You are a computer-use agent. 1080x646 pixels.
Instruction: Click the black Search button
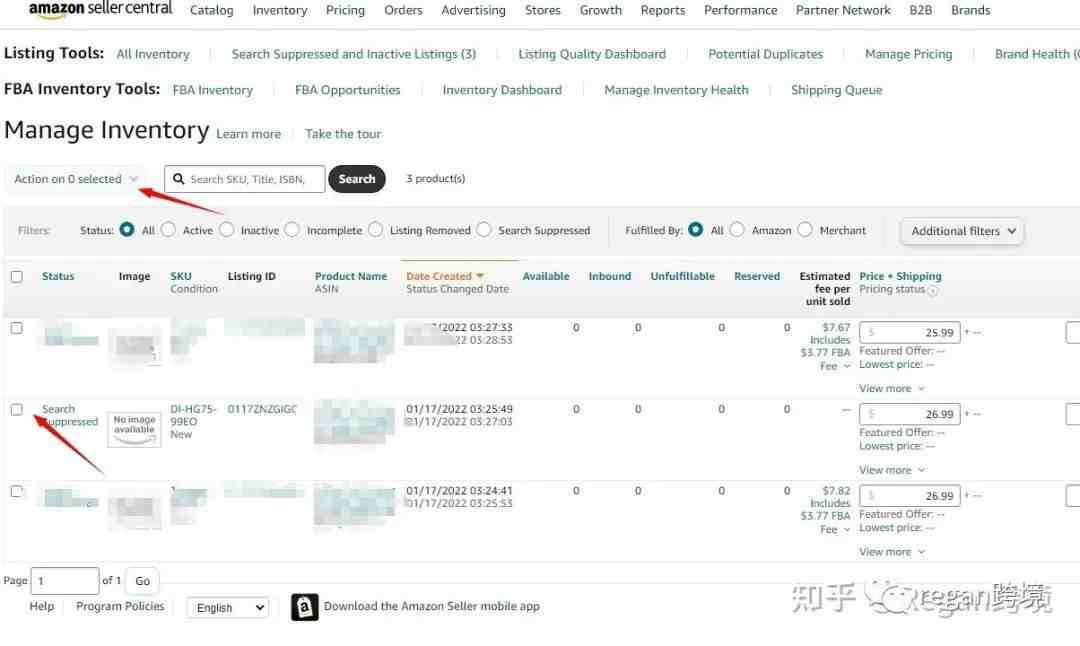pos(357,179)
